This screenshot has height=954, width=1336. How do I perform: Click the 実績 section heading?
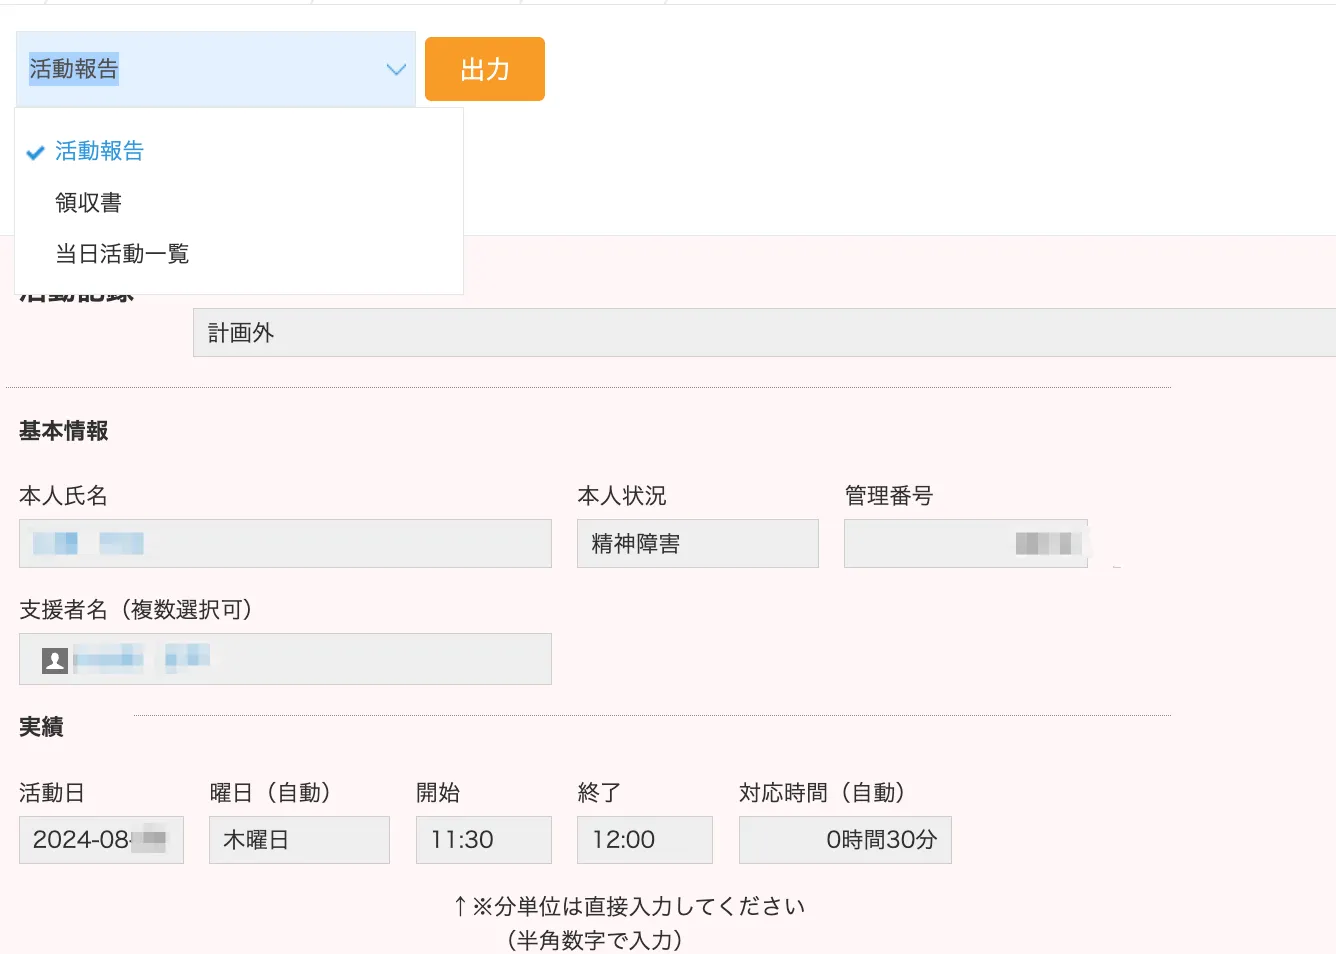click(41, 727)
